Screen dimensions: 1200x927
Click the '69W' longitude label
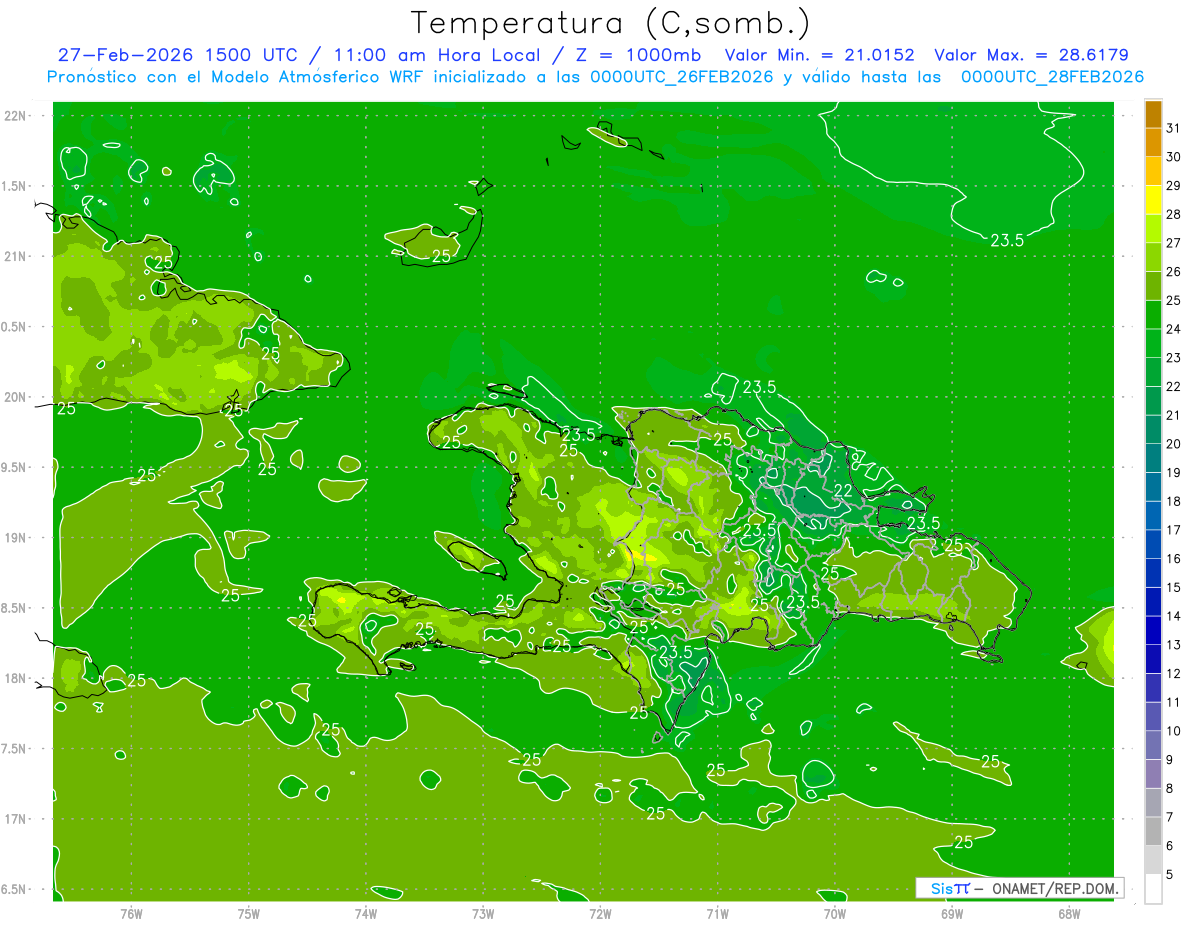point(952,913)
